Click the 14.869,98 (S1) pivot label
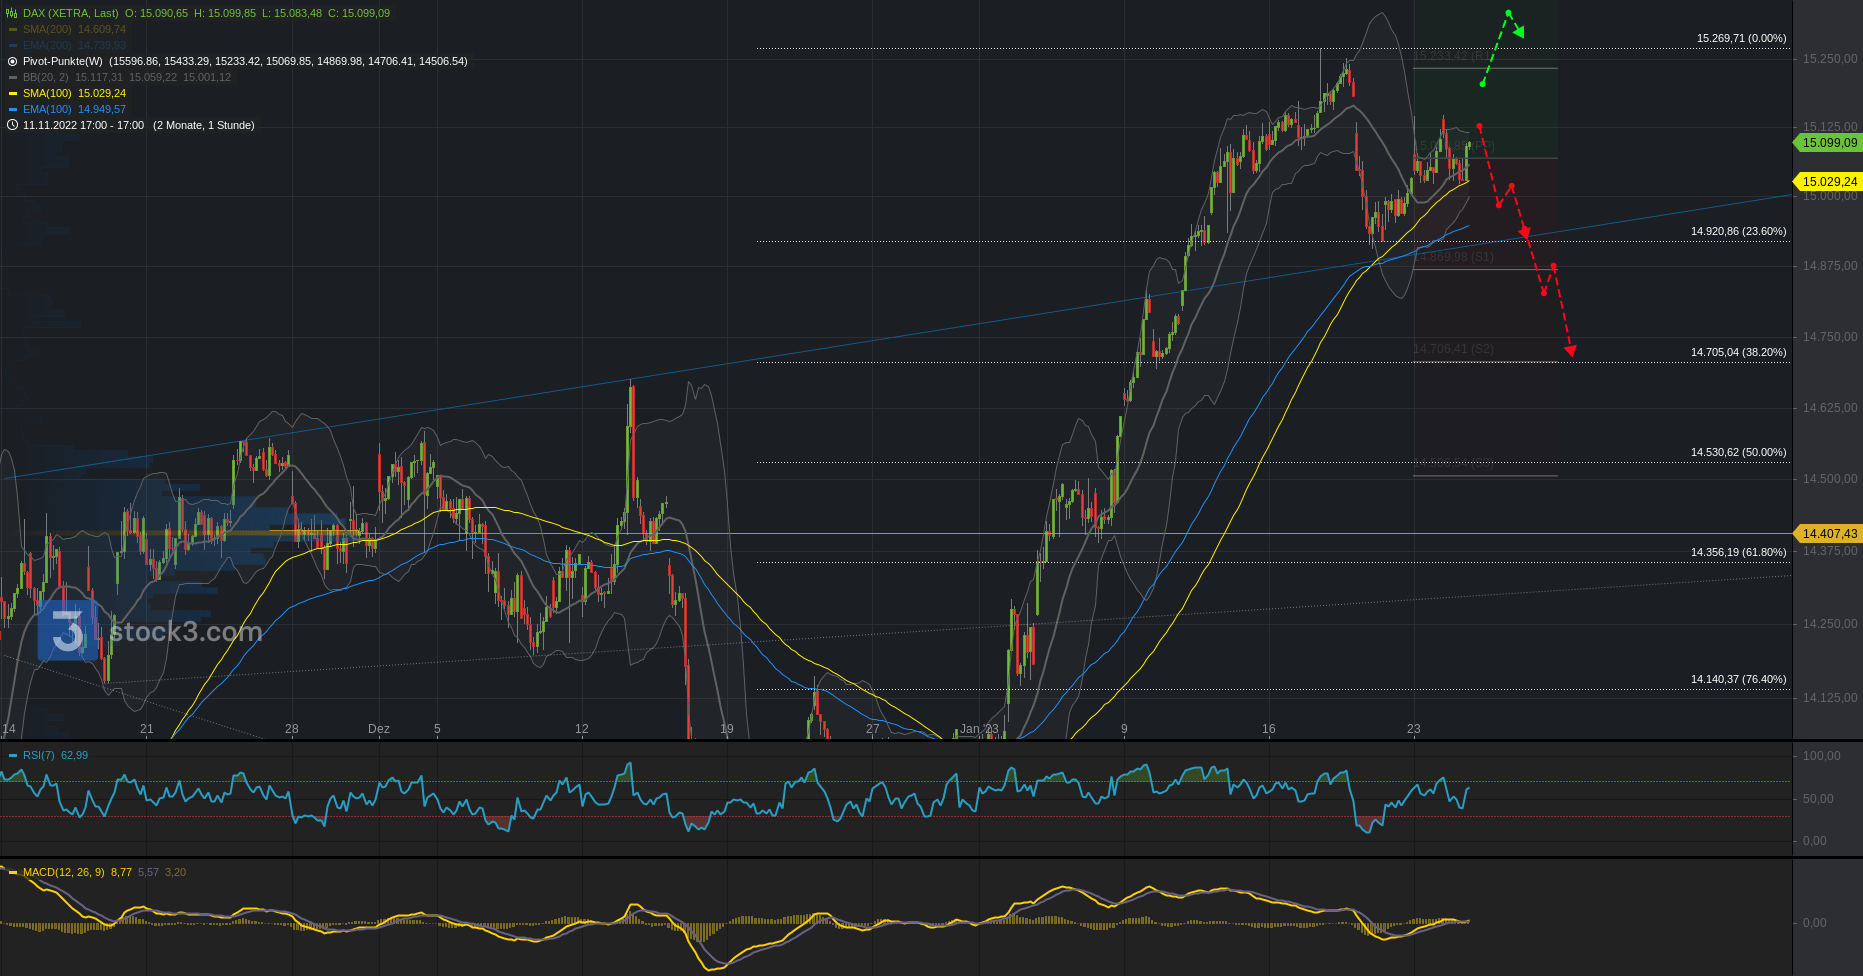 point(1453,257)
